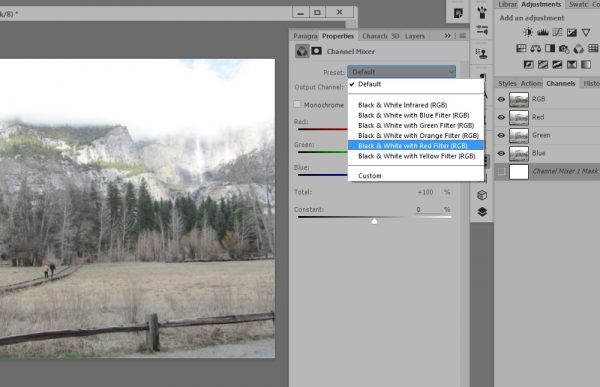The image size is (600, 387).
Task: Switch to the Styles panel tab
Action: (x=507, y=83)
